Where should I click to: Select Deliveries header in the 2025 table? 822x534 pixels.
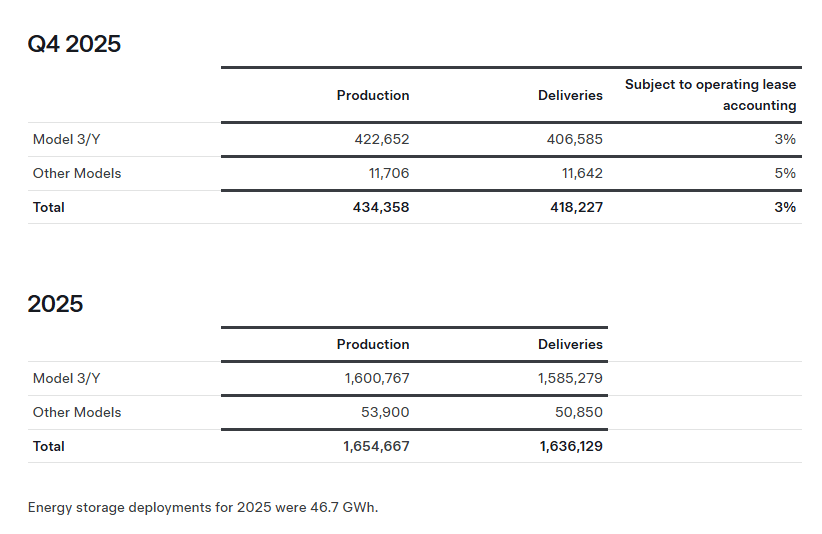click(570, 345)
